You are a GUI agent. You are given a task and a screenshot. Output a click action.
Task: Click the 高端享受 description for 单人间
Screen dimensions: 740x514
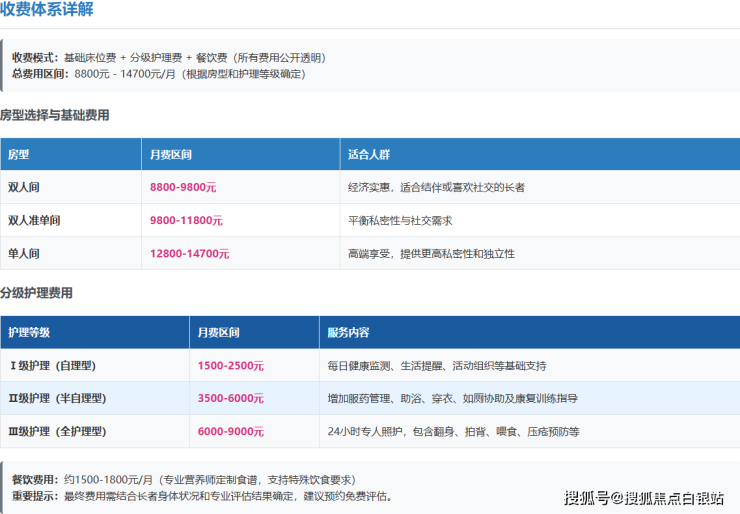(x=431, y=254)
